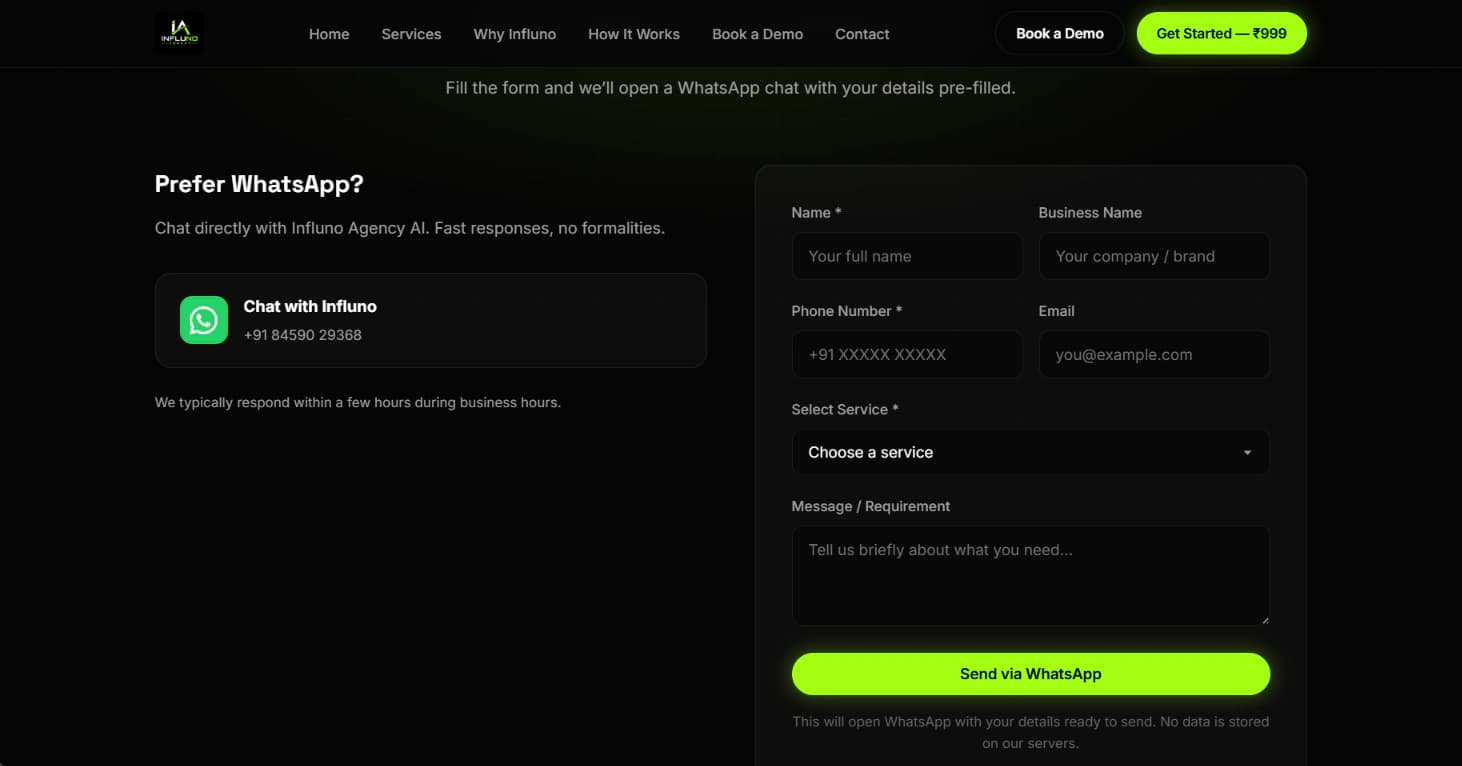Image resolution: width=1462 pixels, height=766 pixels.
Task: Focus the Your full name field
Action: [907, 256]
